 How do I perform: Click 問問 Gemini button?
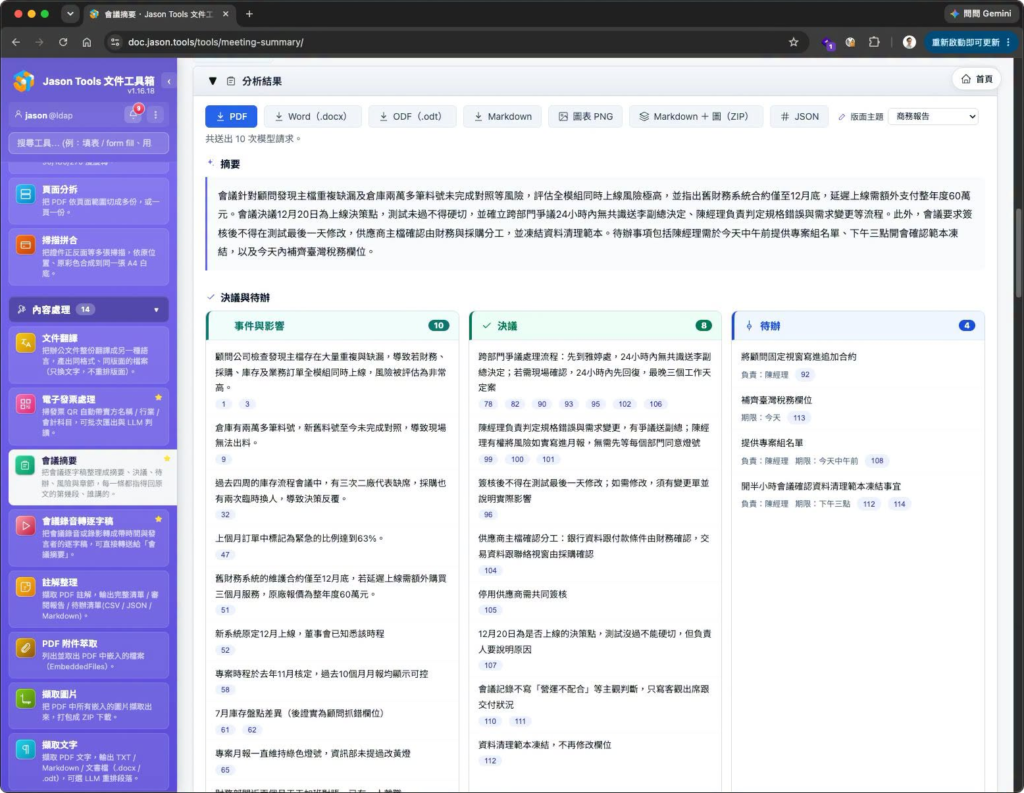[981, 14]
